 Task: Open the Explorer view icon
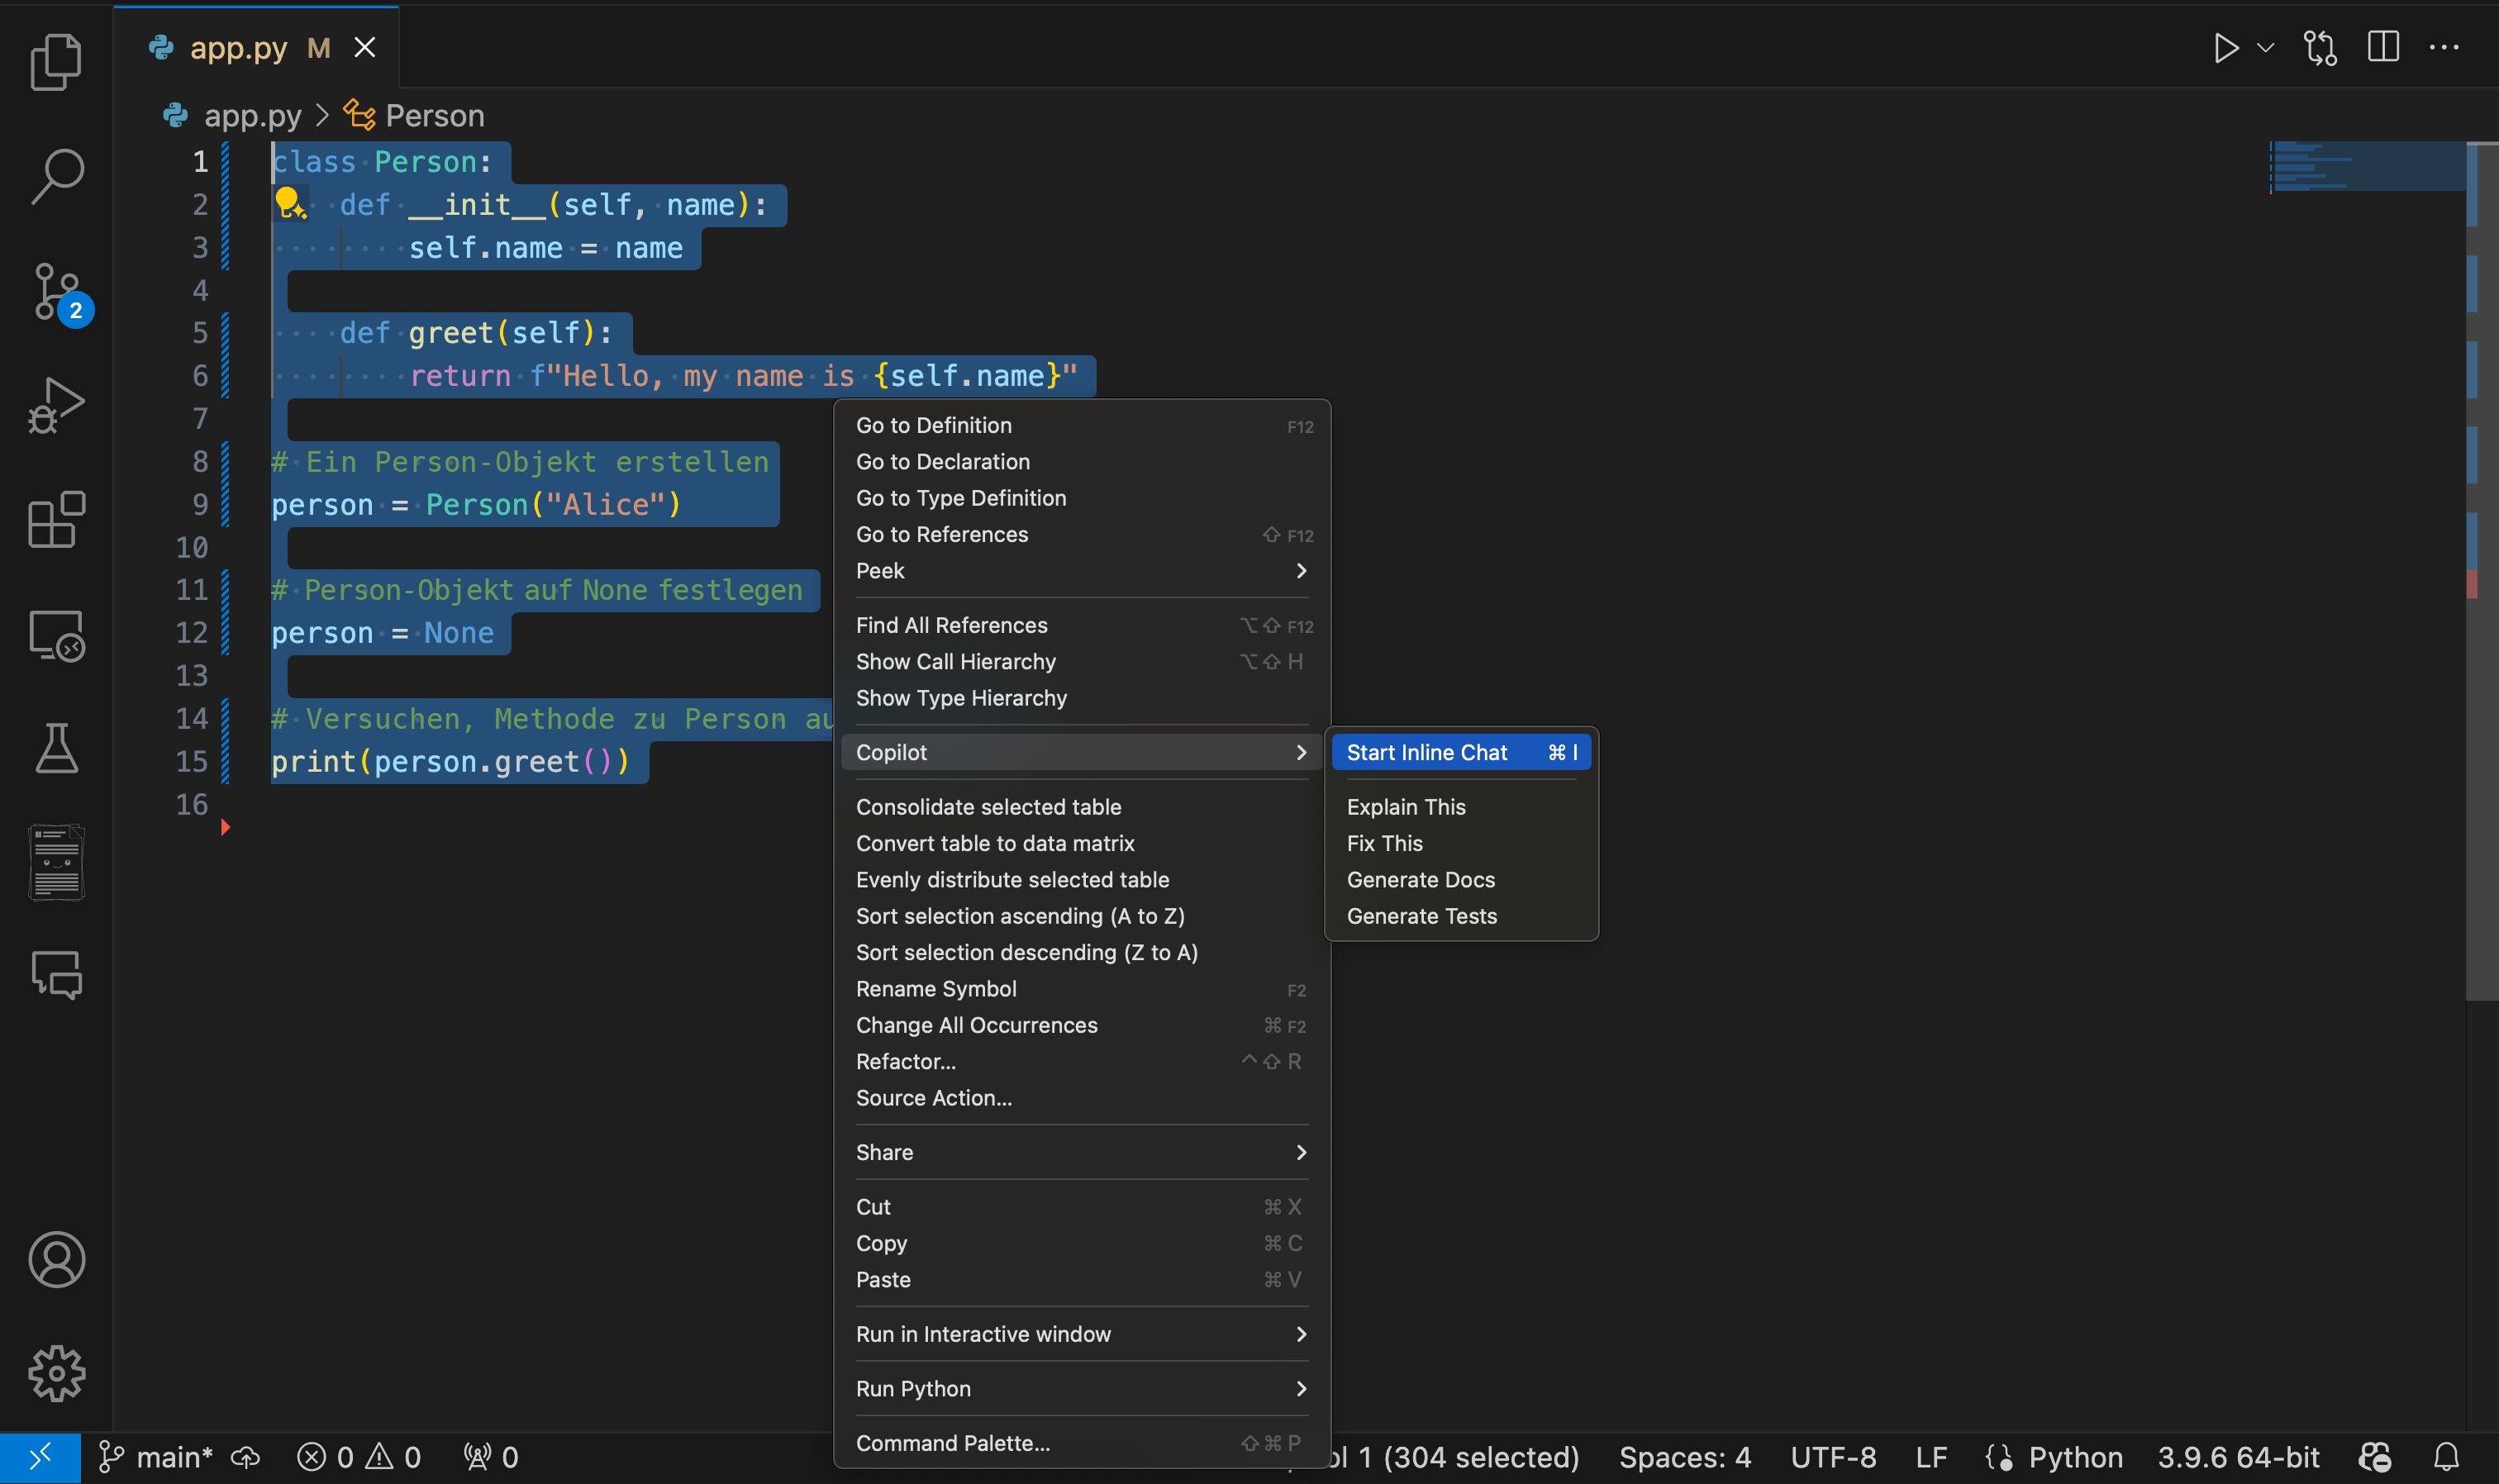coord(56,62)
